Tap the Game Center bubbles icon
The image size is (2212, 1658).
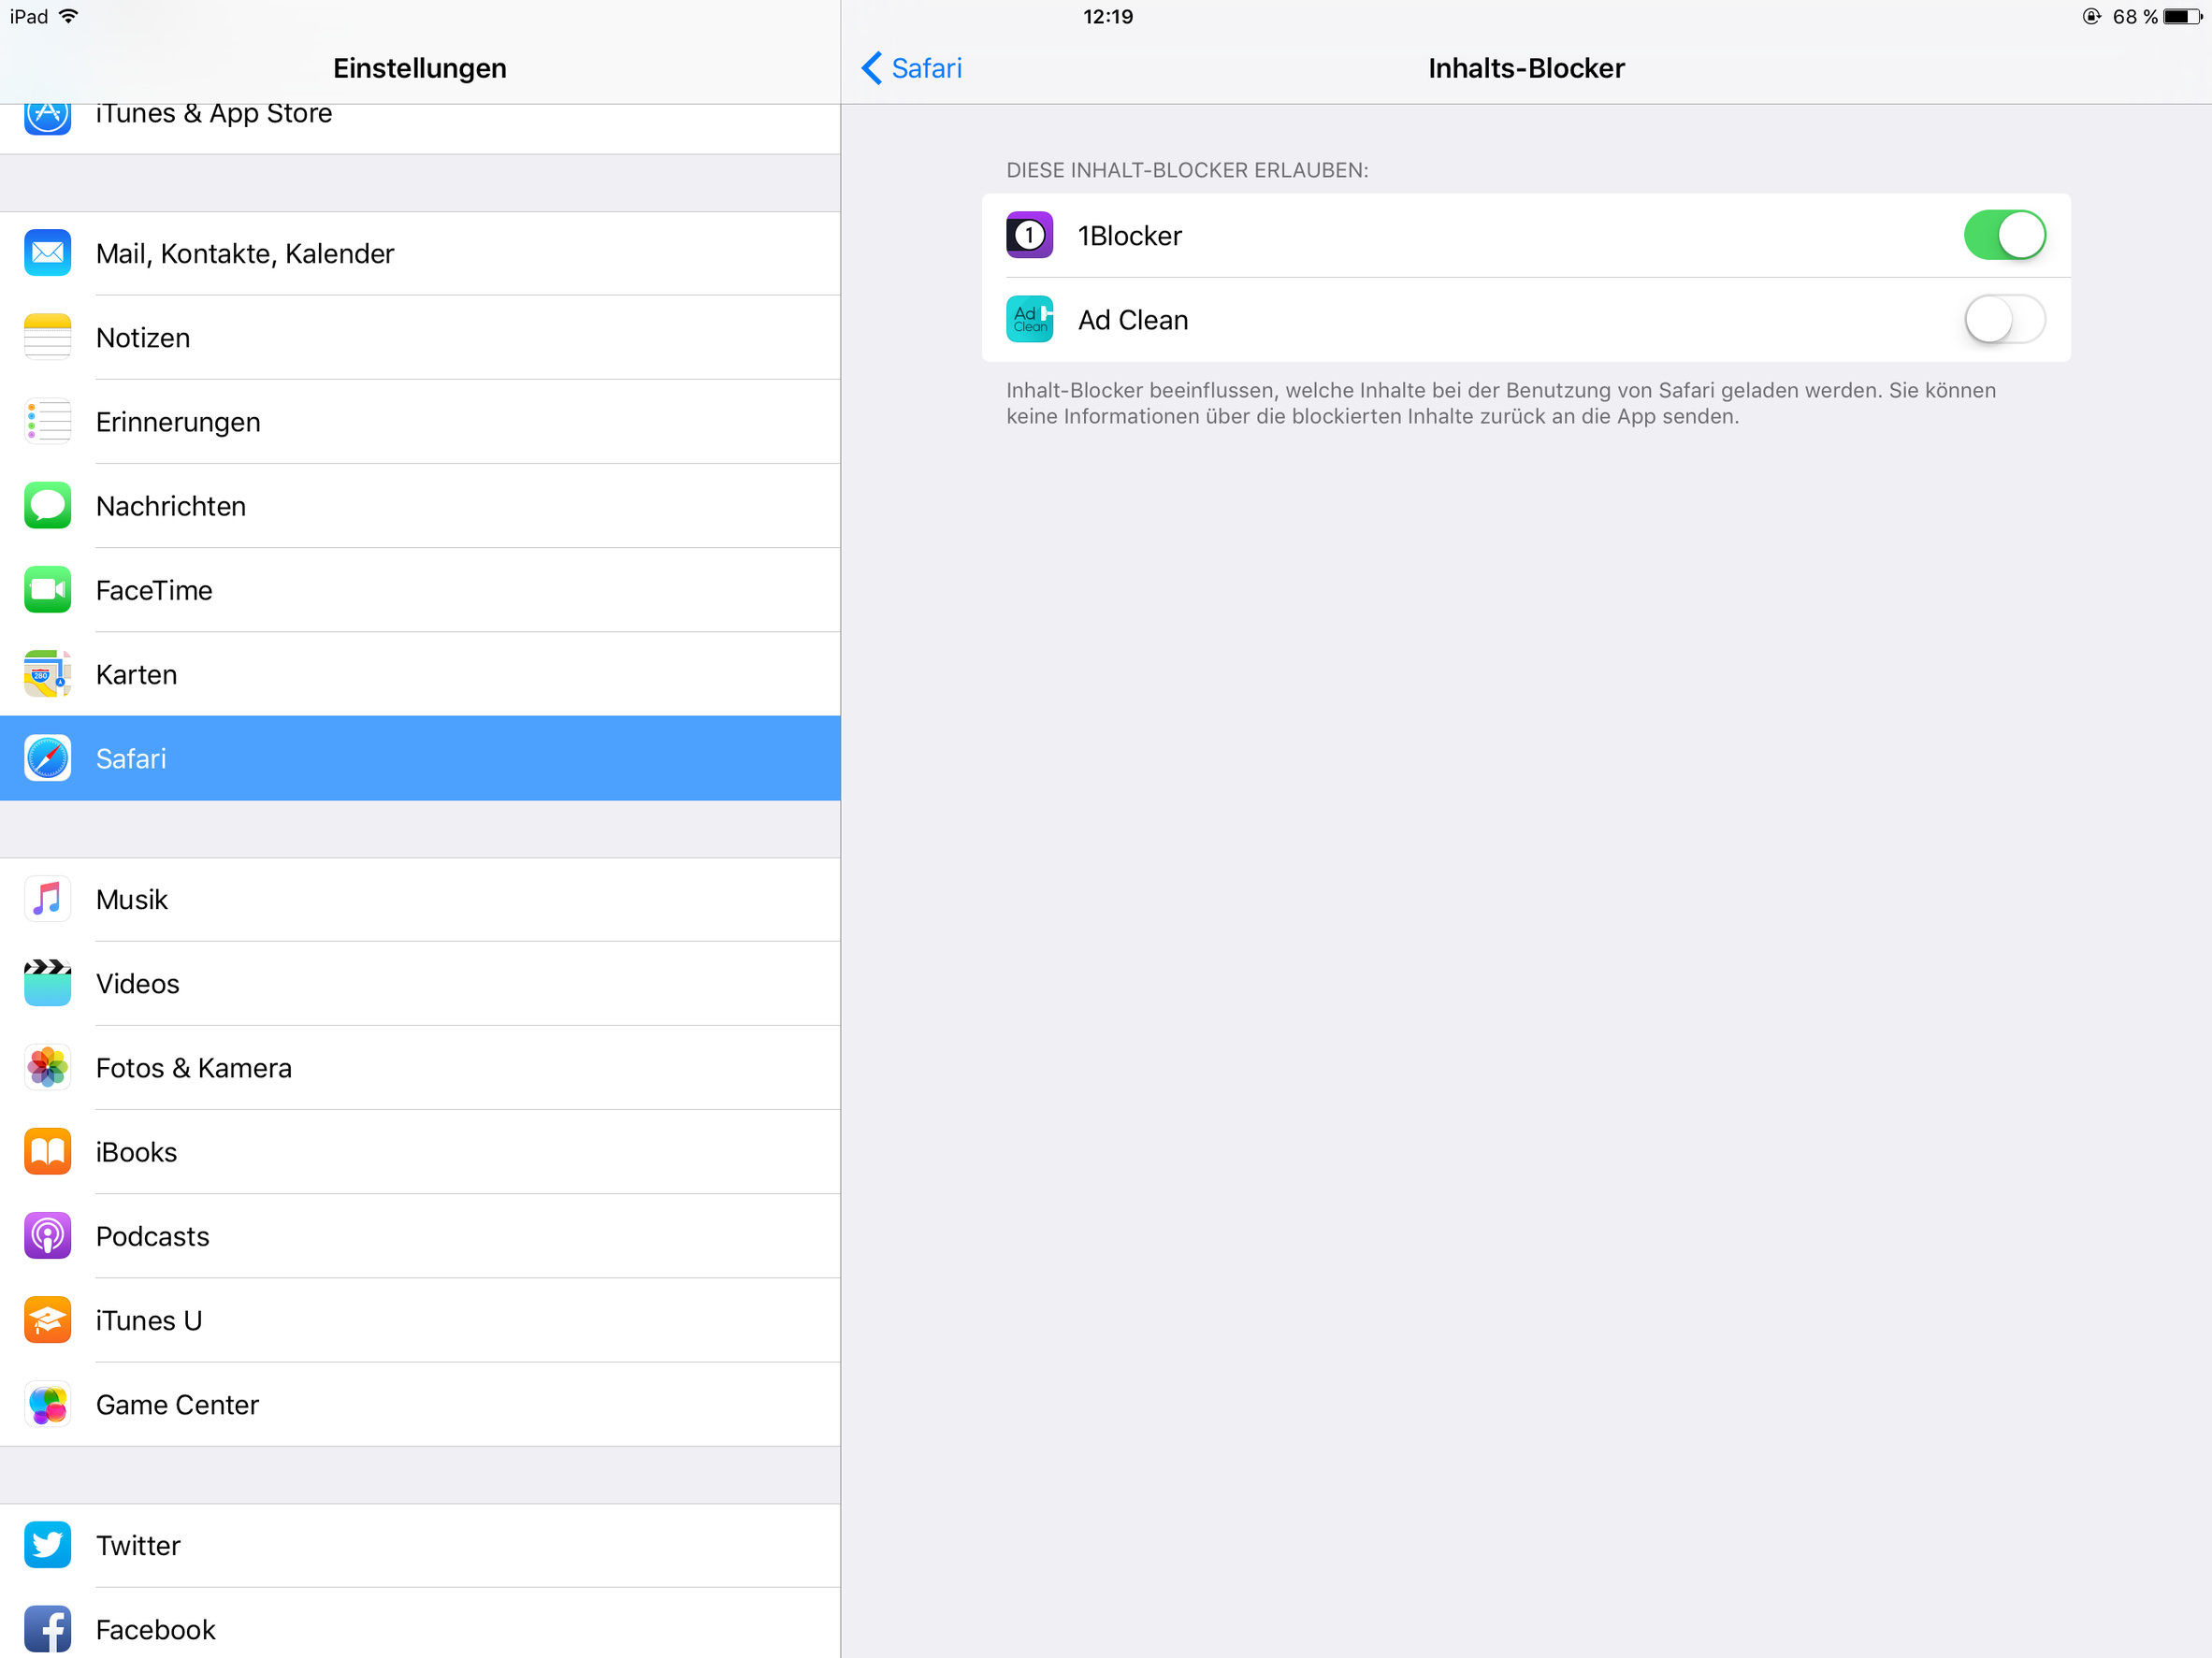tap(47, 1404)
